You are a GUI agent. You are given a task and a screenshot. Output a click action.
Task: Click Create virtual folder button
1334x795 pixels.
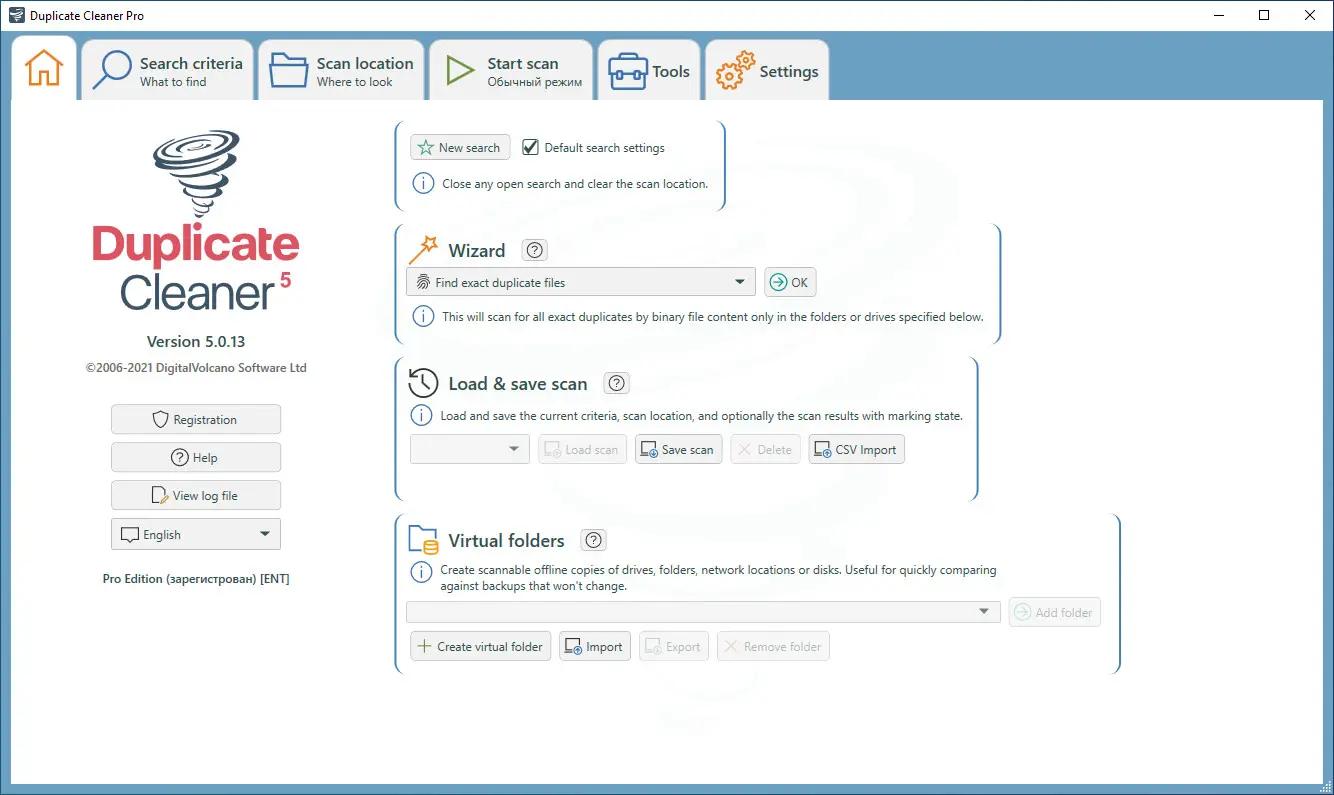click(x=480, y=646)
